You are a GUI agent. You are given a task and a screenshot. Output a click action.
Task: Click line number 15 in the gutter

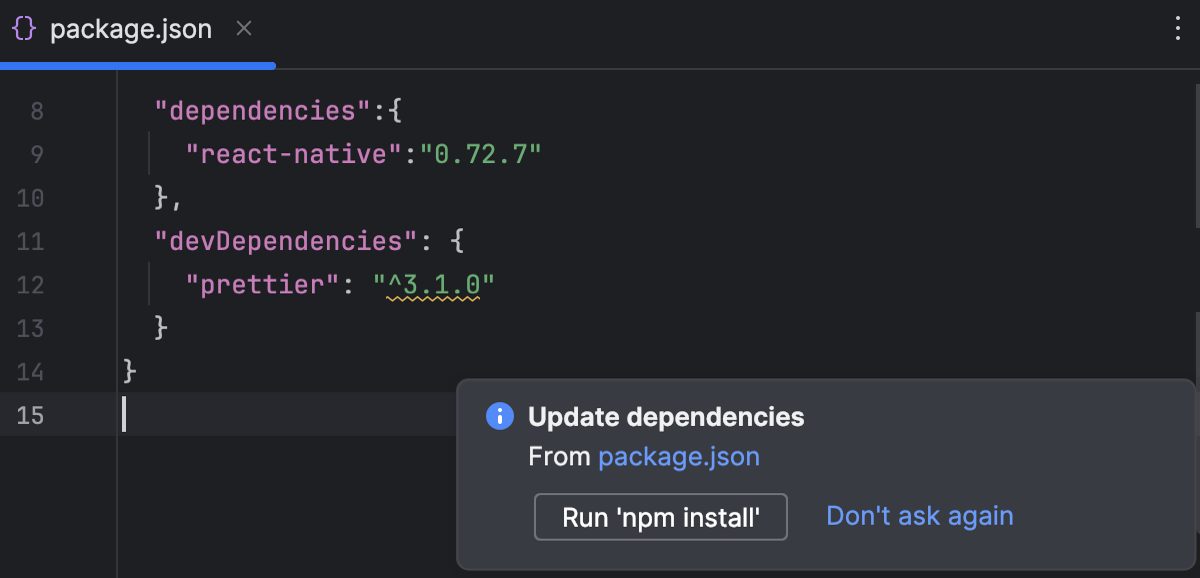pyautogui.click(x=31, y=415)
